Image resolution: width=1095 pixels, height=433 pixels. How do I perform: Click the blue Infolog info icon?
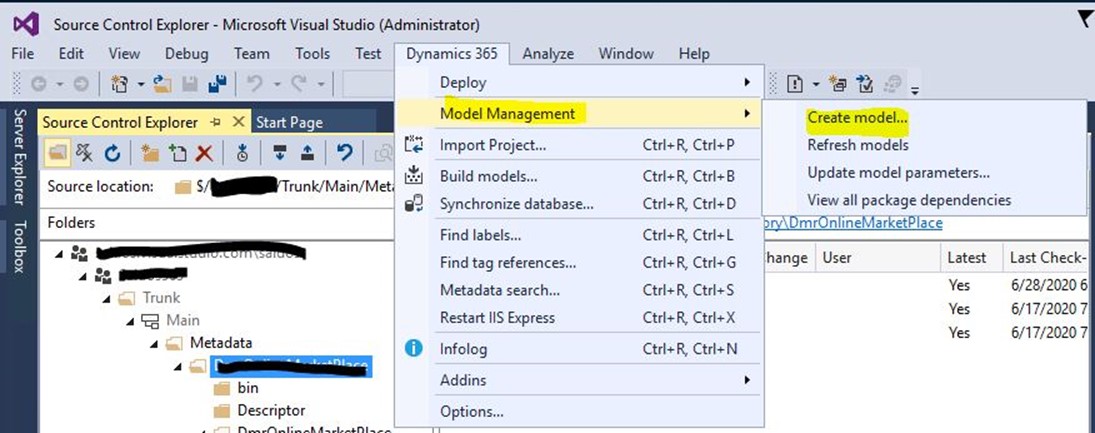(413, 348)
